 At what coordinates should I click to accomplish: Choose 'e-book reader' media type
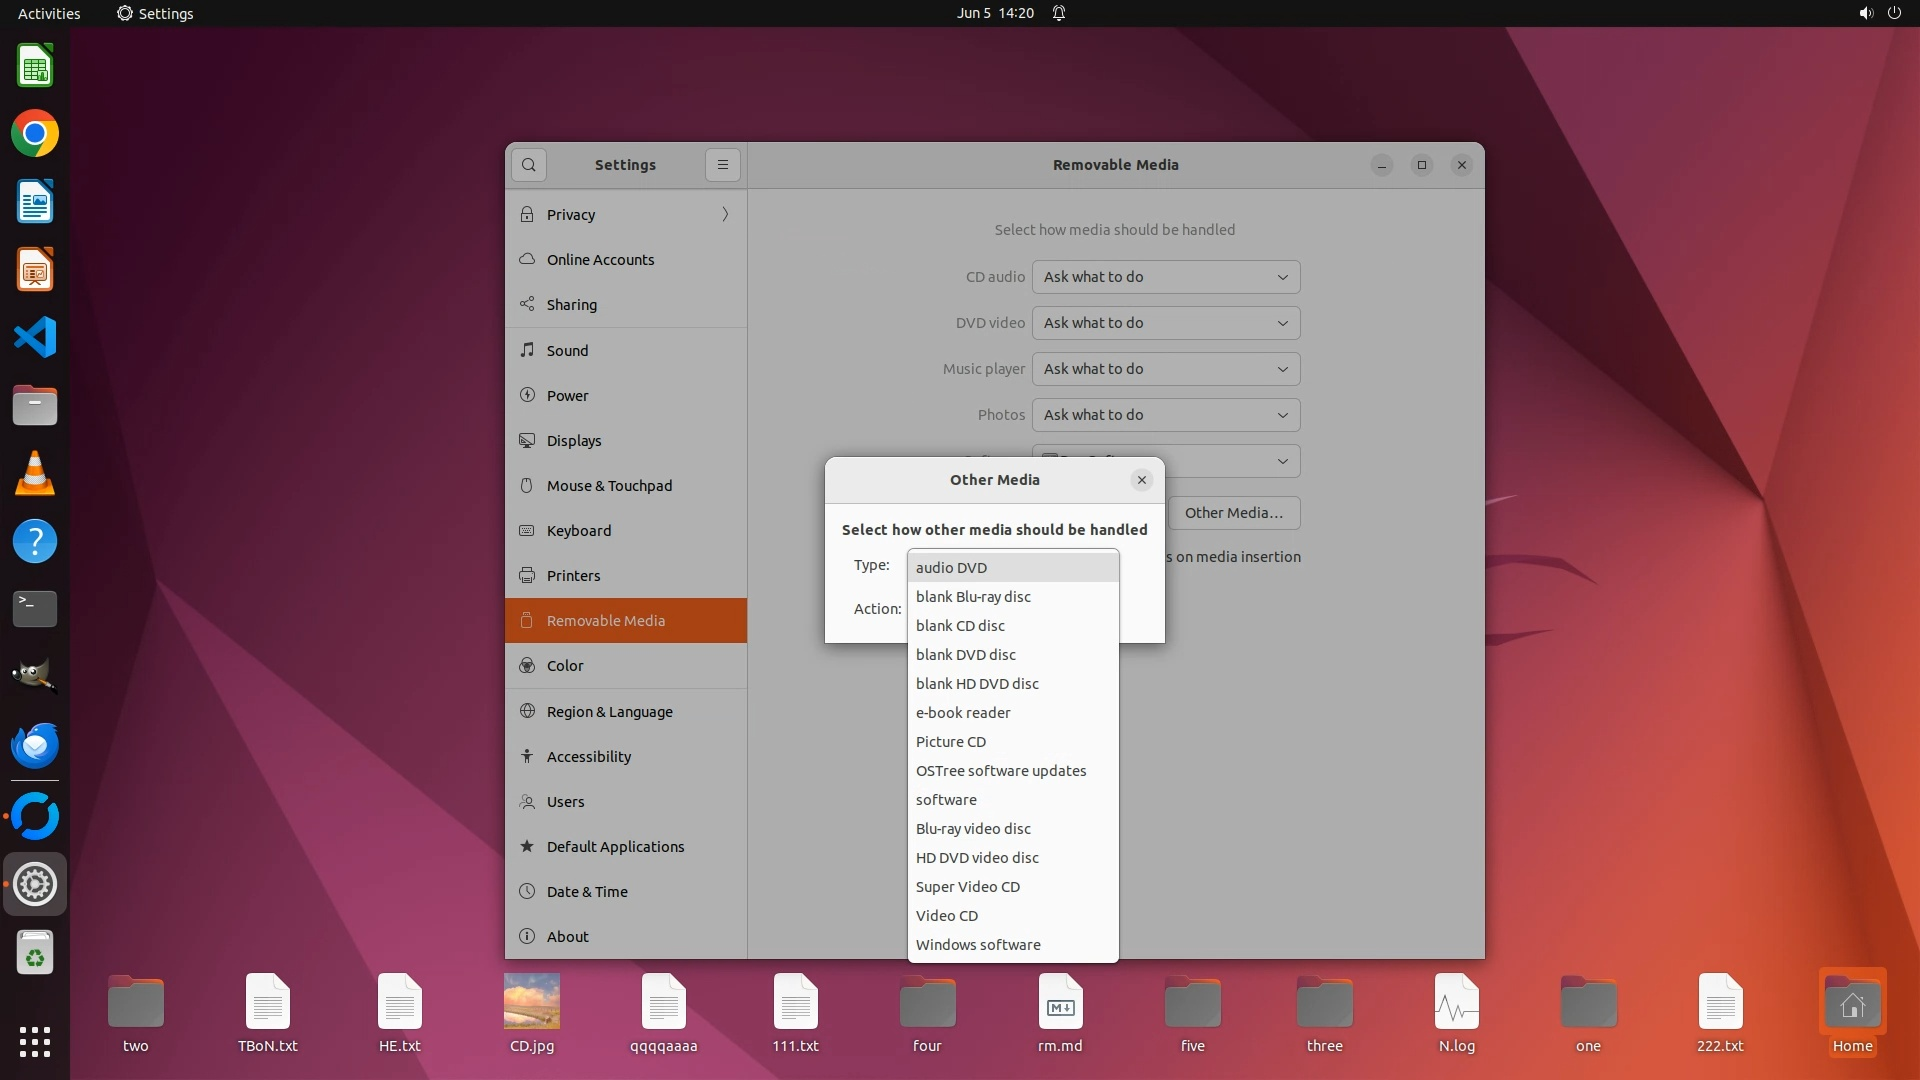click(x=963, y=712)
